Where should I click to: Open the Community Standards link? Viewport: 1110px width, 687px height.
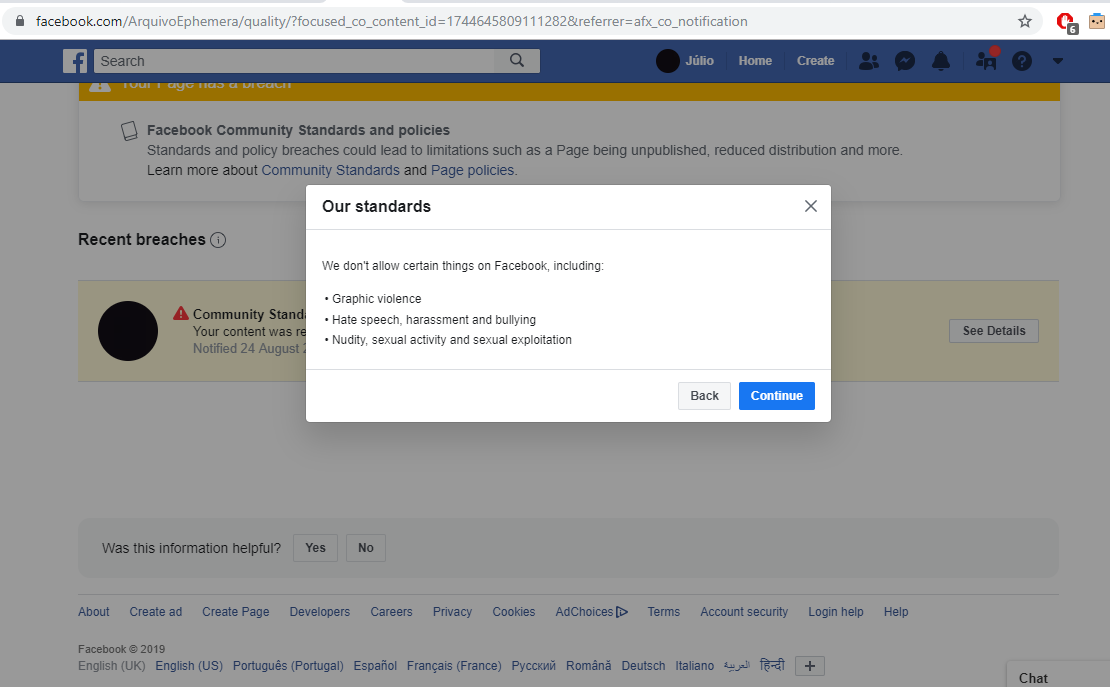pos(330,170)
